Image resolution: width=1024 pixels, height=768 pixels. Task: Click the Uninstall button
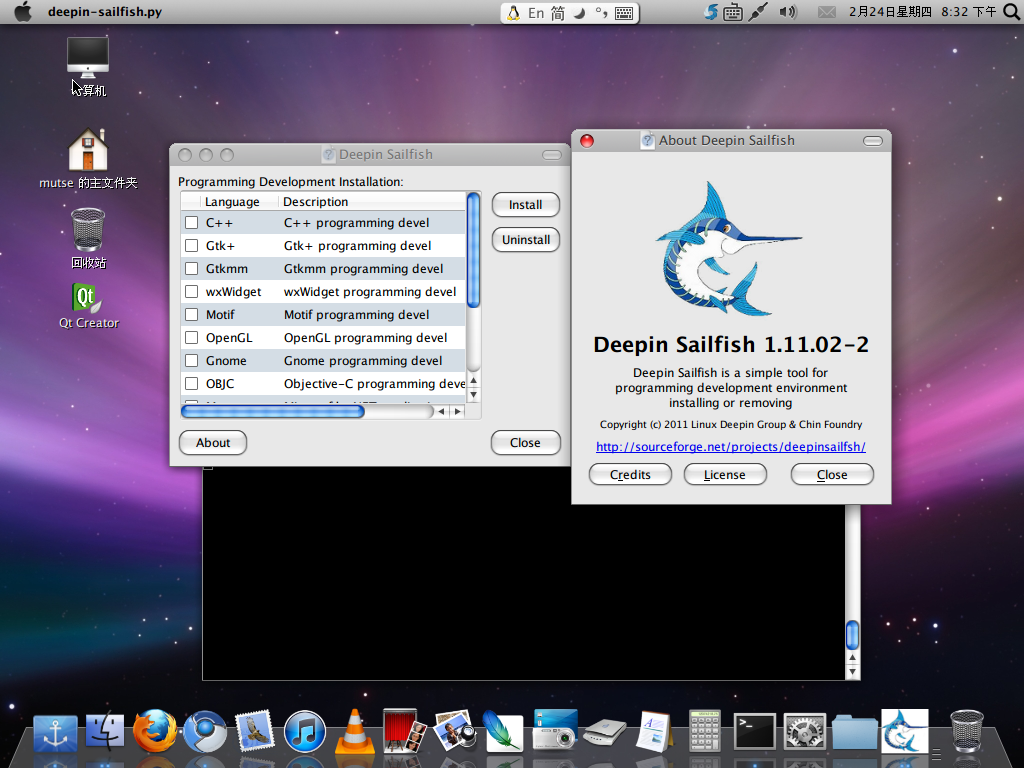point(526,240)
